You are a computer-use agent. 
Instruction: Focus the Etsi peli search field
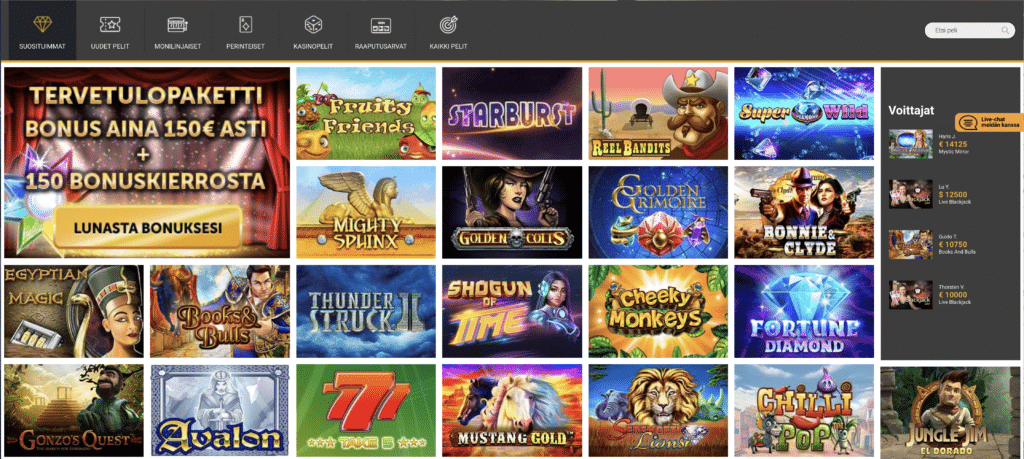(x=969, y=30)
